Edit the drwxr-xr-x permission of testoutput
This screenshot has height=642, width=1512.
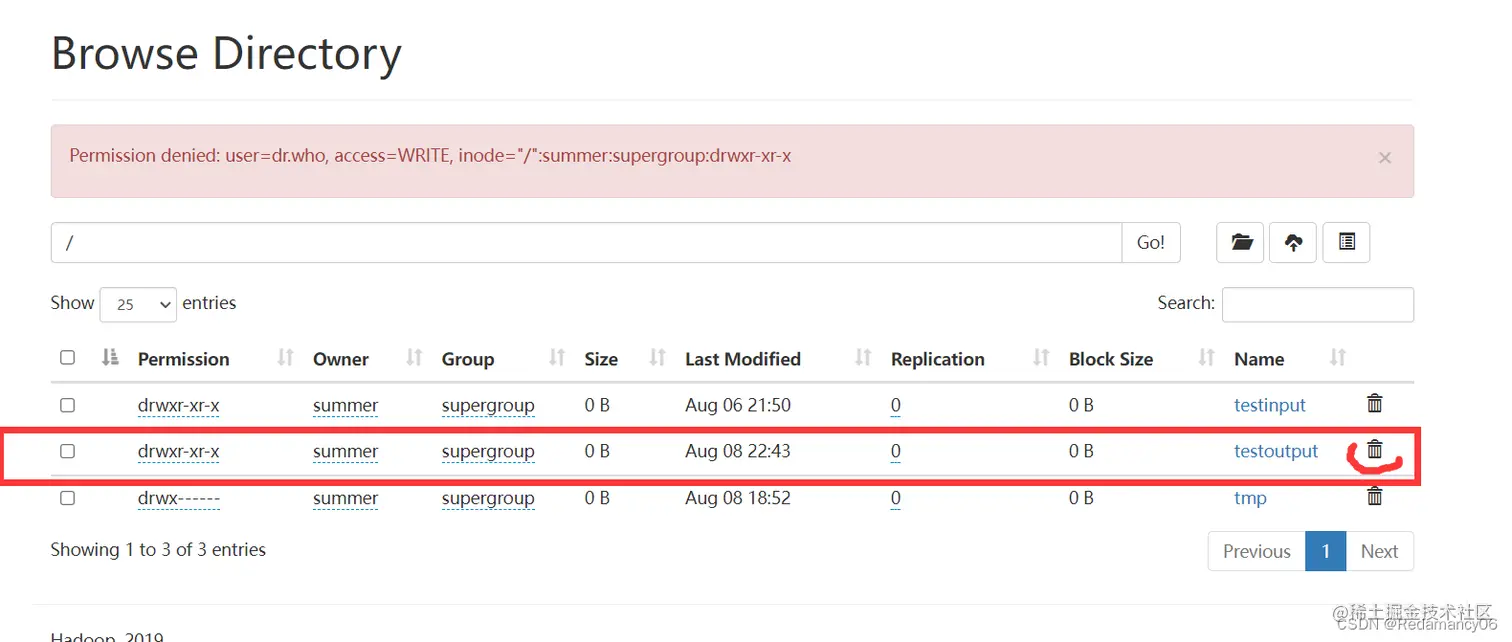[179, 451]
